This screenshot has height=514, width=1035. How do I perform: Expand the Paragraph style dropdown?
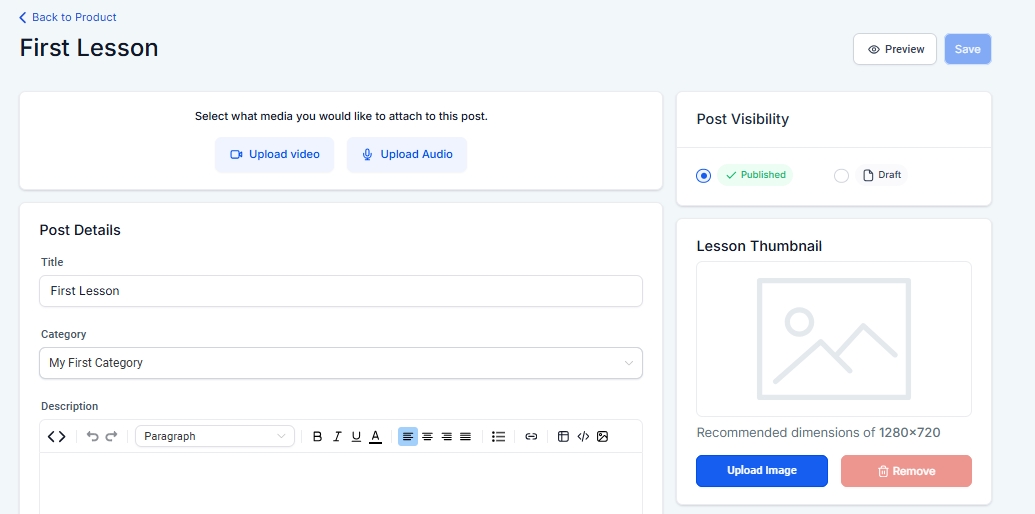point(214,437)
